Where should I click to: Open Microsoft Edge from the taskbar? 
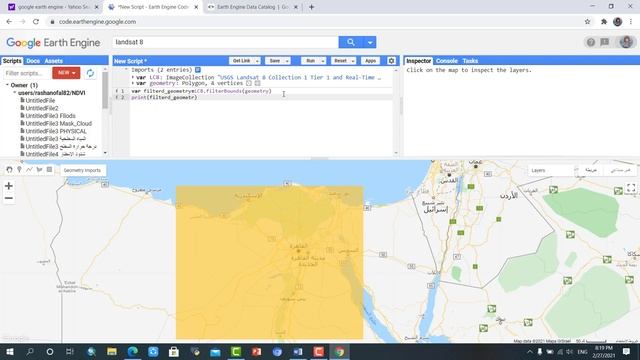(x=132, y=352)
